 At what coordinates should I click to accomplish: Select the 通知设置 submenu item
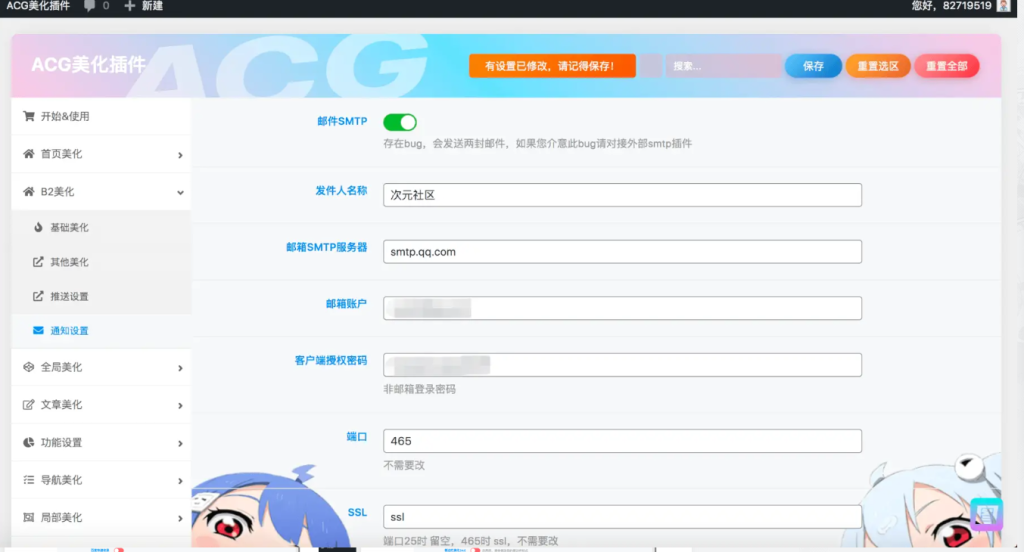click(x=101, y=331)
